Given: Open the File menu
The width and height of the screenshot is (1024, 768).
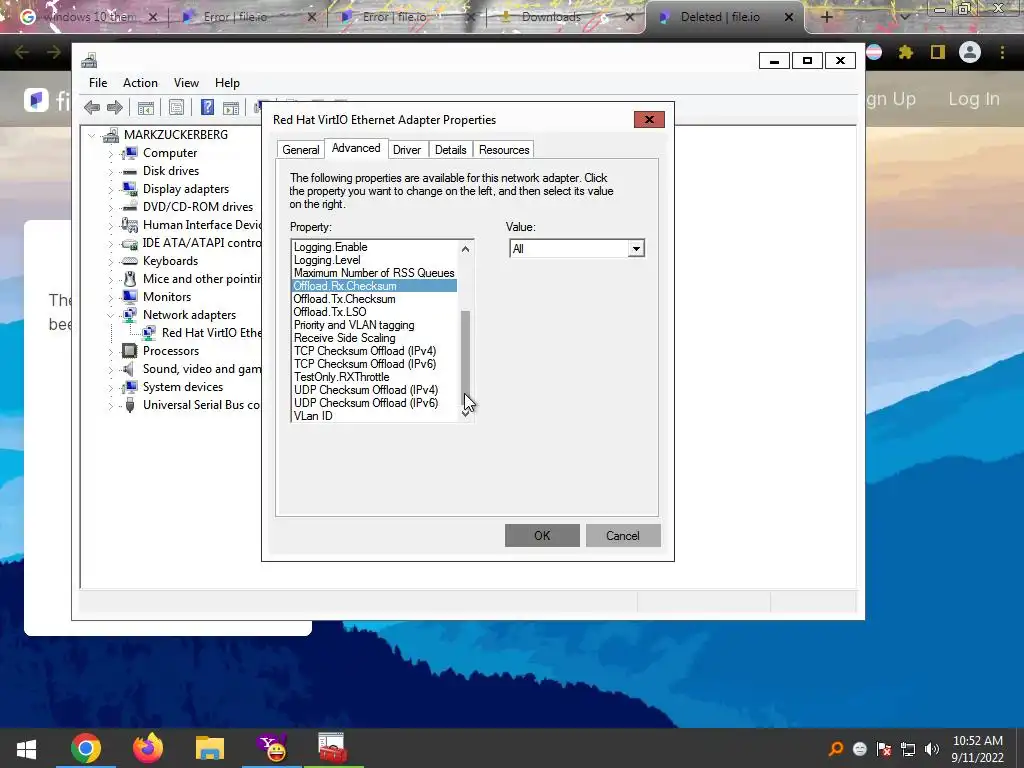Looking at the screenshot, I should tap(98, 83).
